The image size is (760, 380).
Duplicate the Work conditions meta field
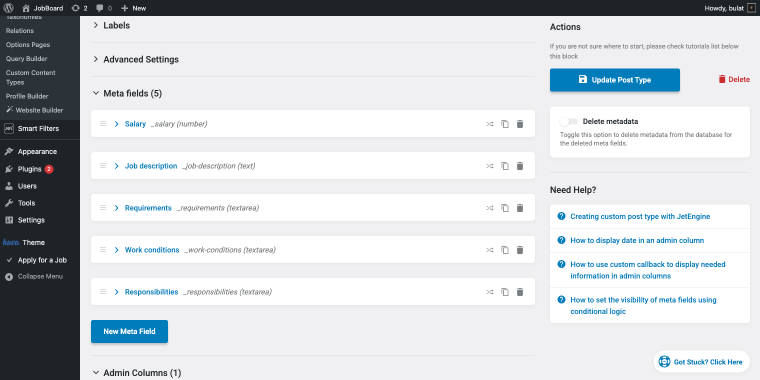point(505,250)
